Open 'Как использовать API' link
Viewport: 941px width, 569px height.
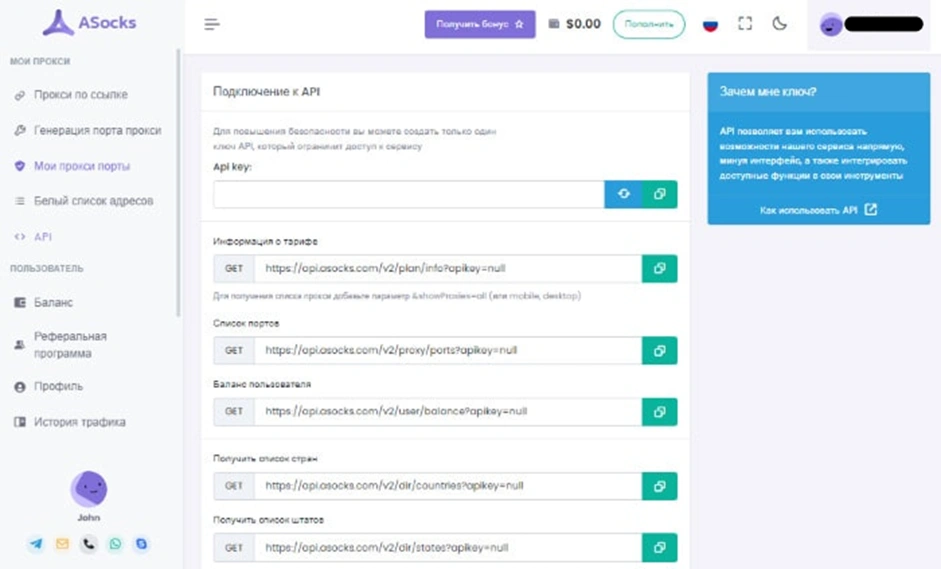817,210
